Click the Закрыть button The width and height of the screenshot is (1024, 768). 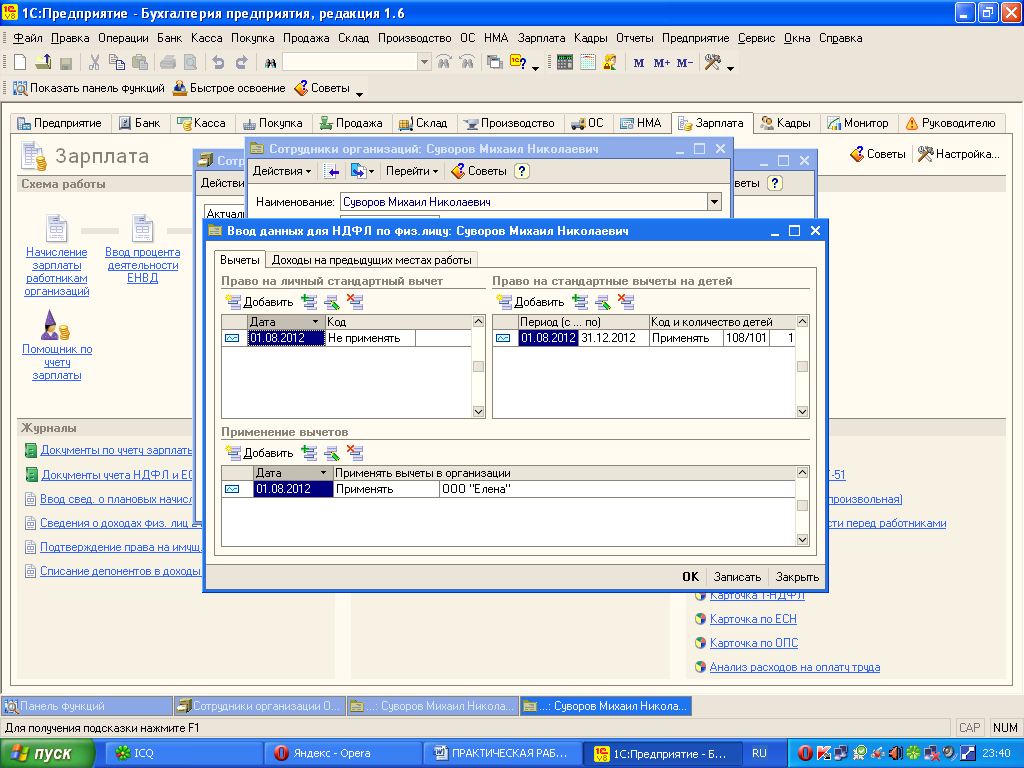click(797, 577)
